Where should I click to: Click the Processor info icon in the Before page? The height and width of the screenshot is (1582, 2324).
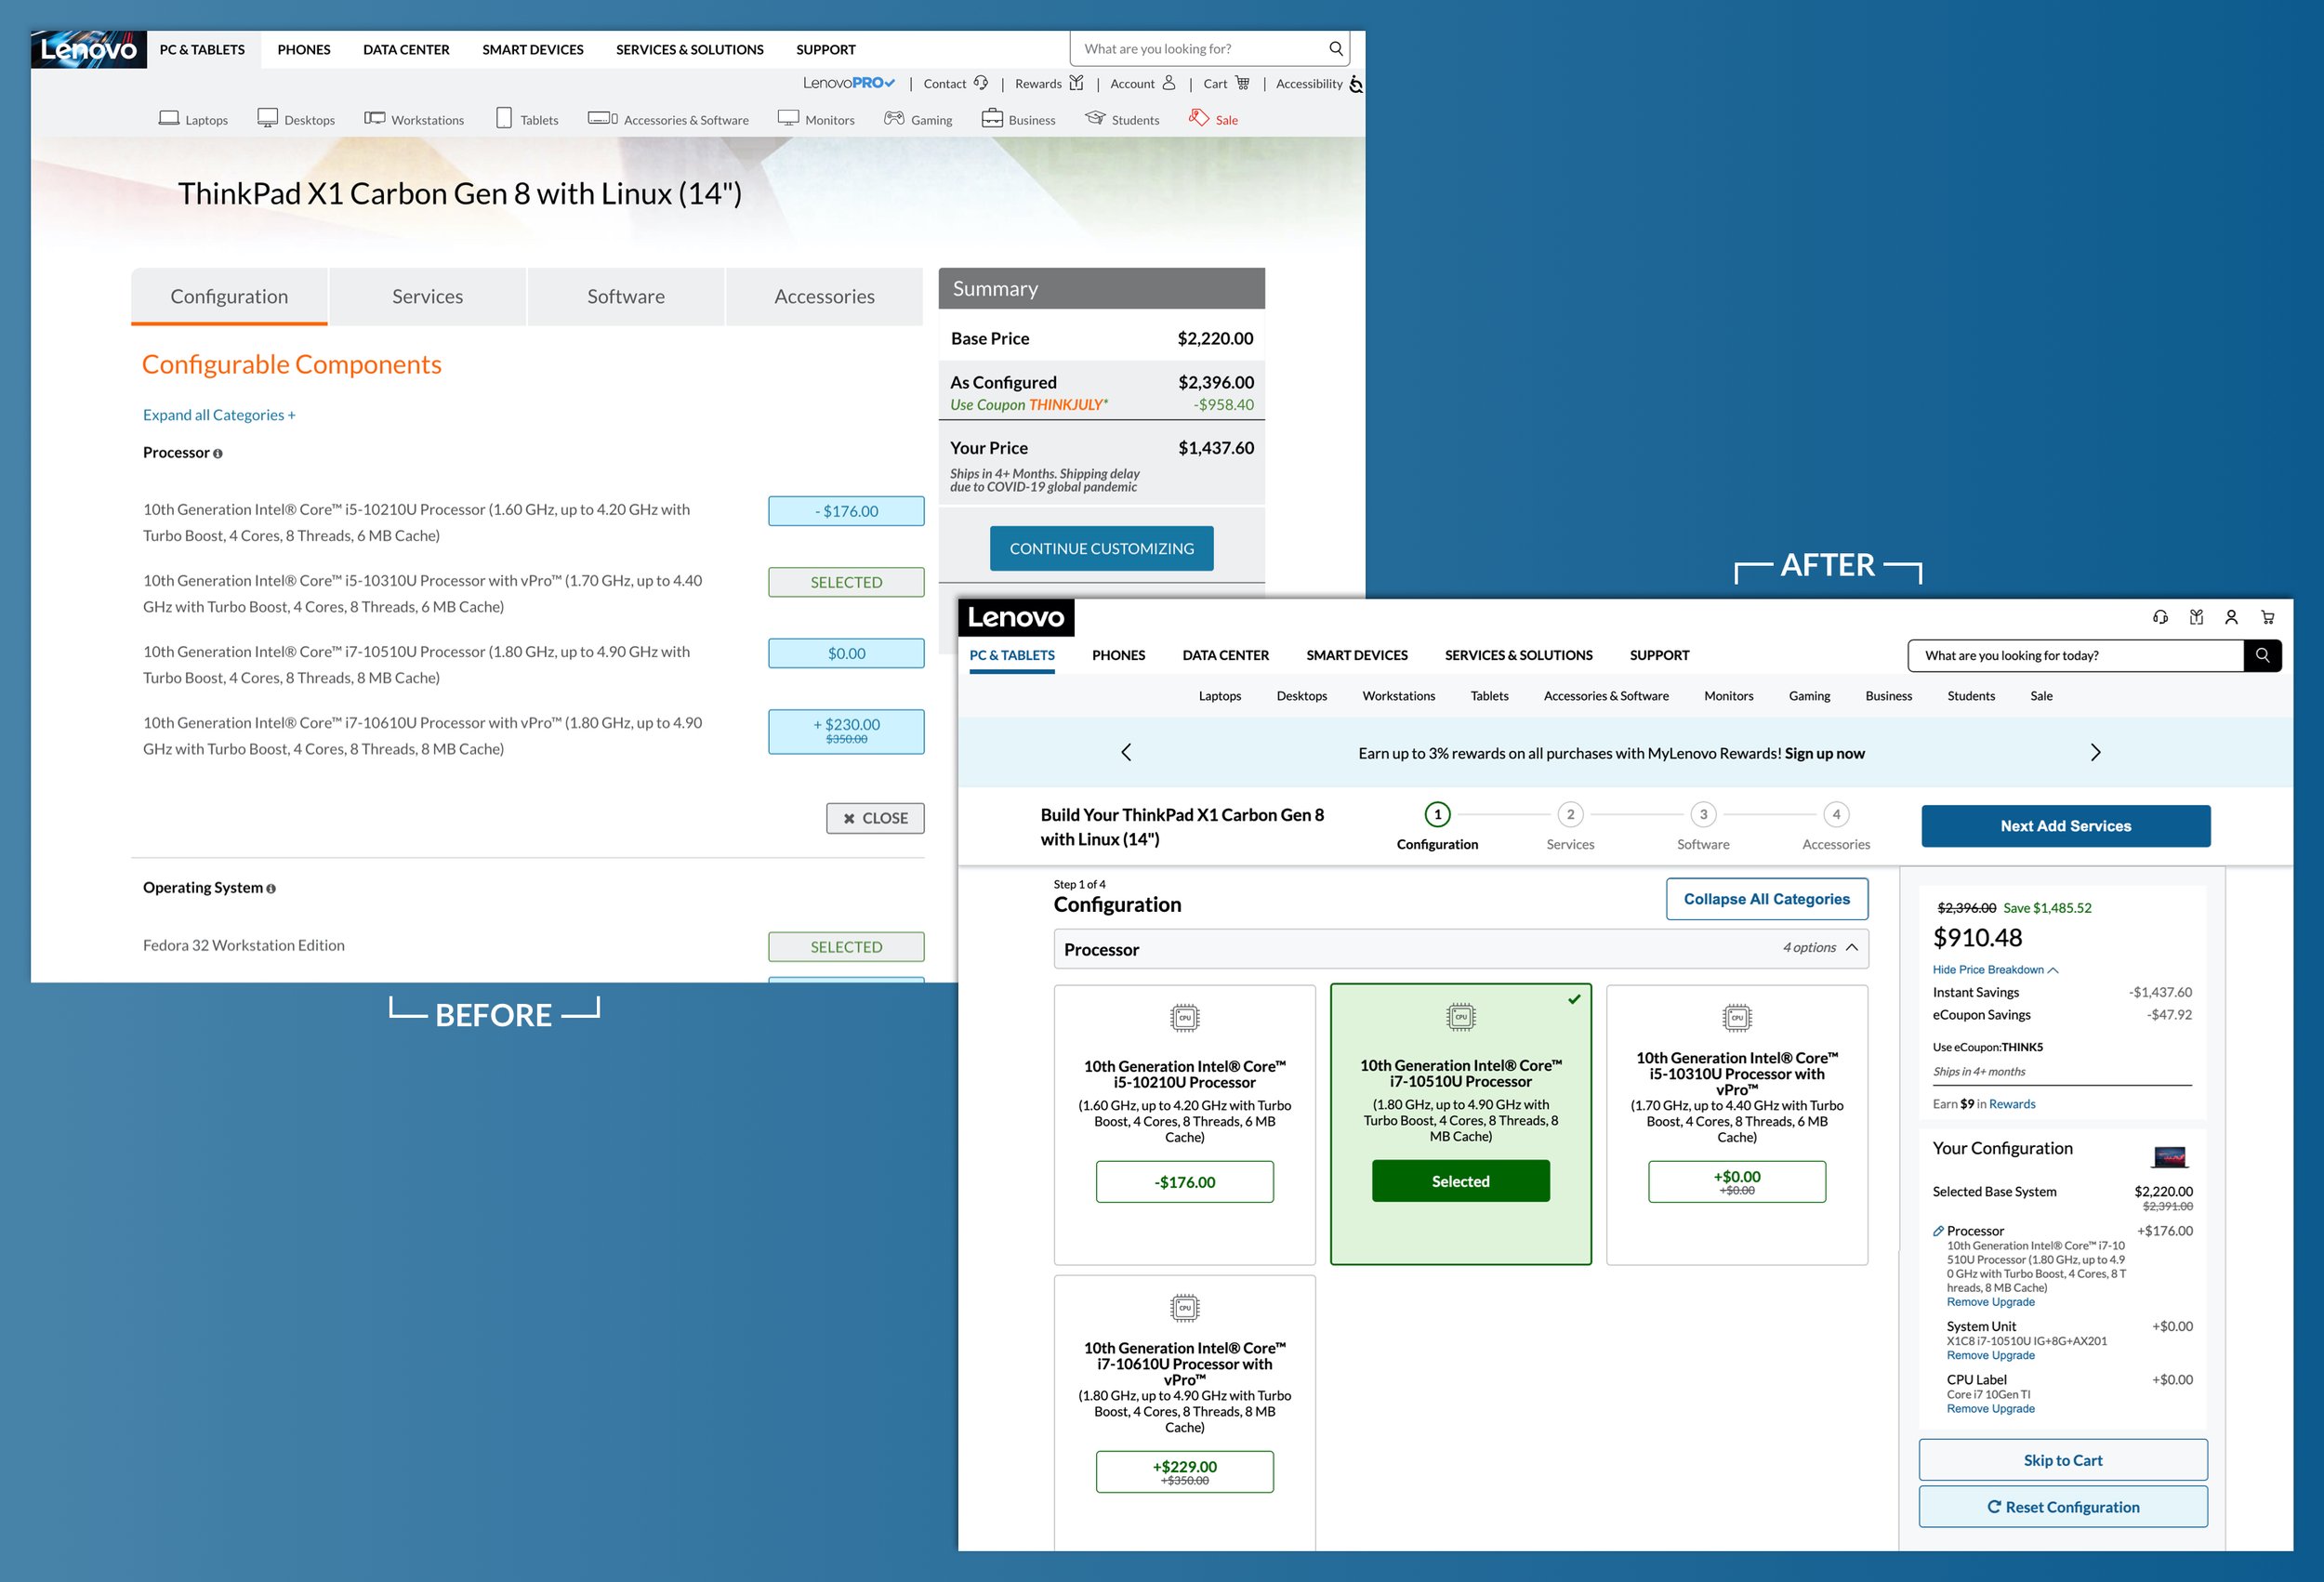pos(217,454)
